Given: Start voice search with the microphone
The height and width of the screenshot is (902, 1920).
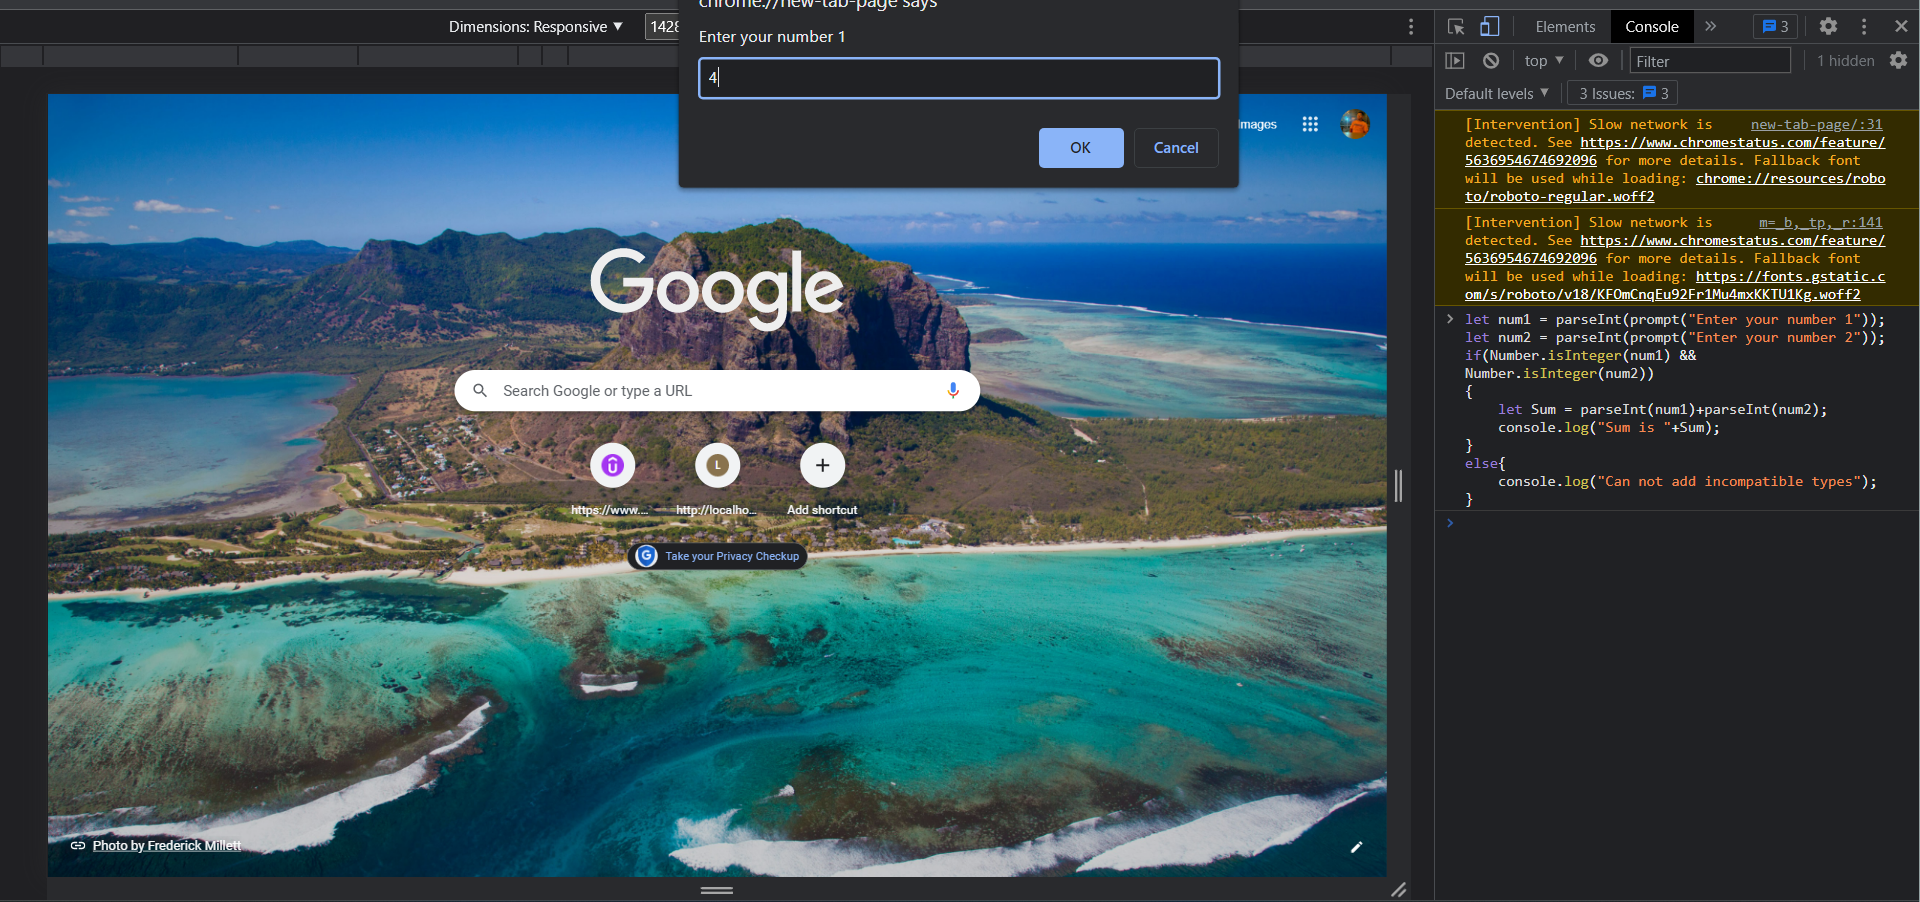Looking at the screenshot, I should (x=953, y=391).
